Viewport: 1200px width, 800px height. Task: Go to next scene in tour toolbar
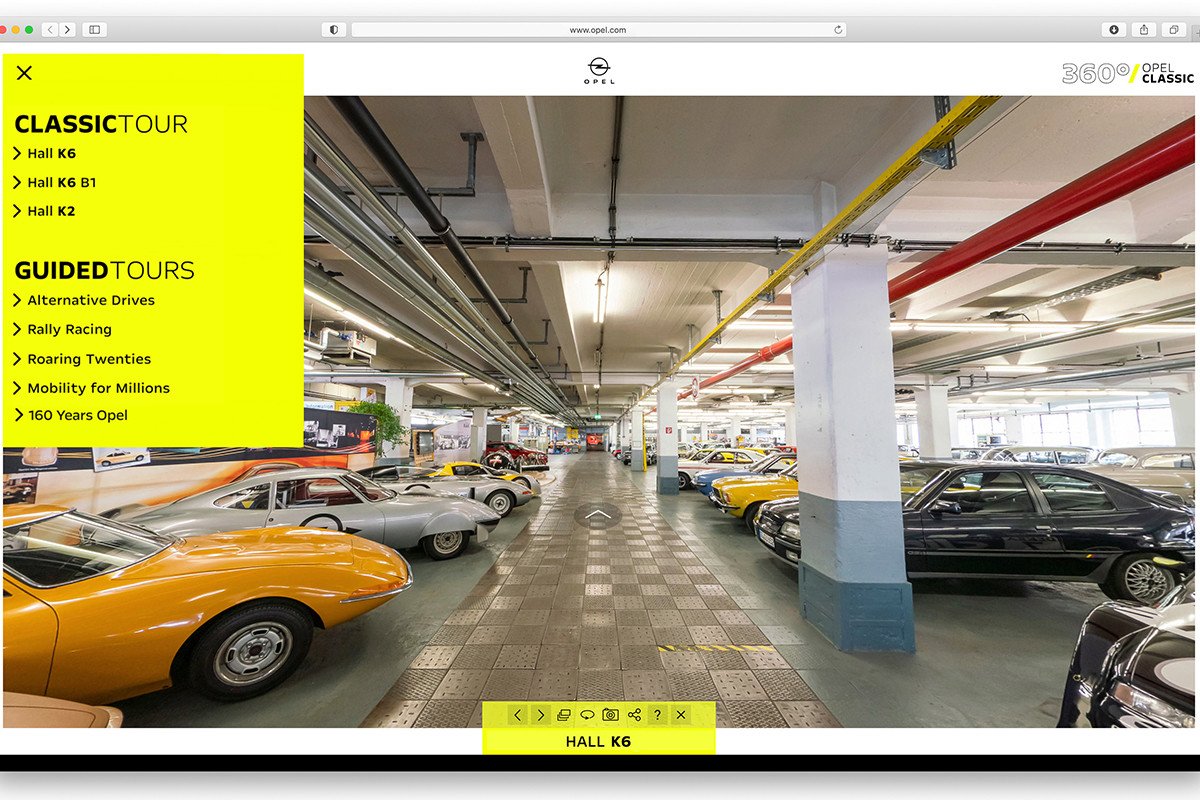coord(540,715)
